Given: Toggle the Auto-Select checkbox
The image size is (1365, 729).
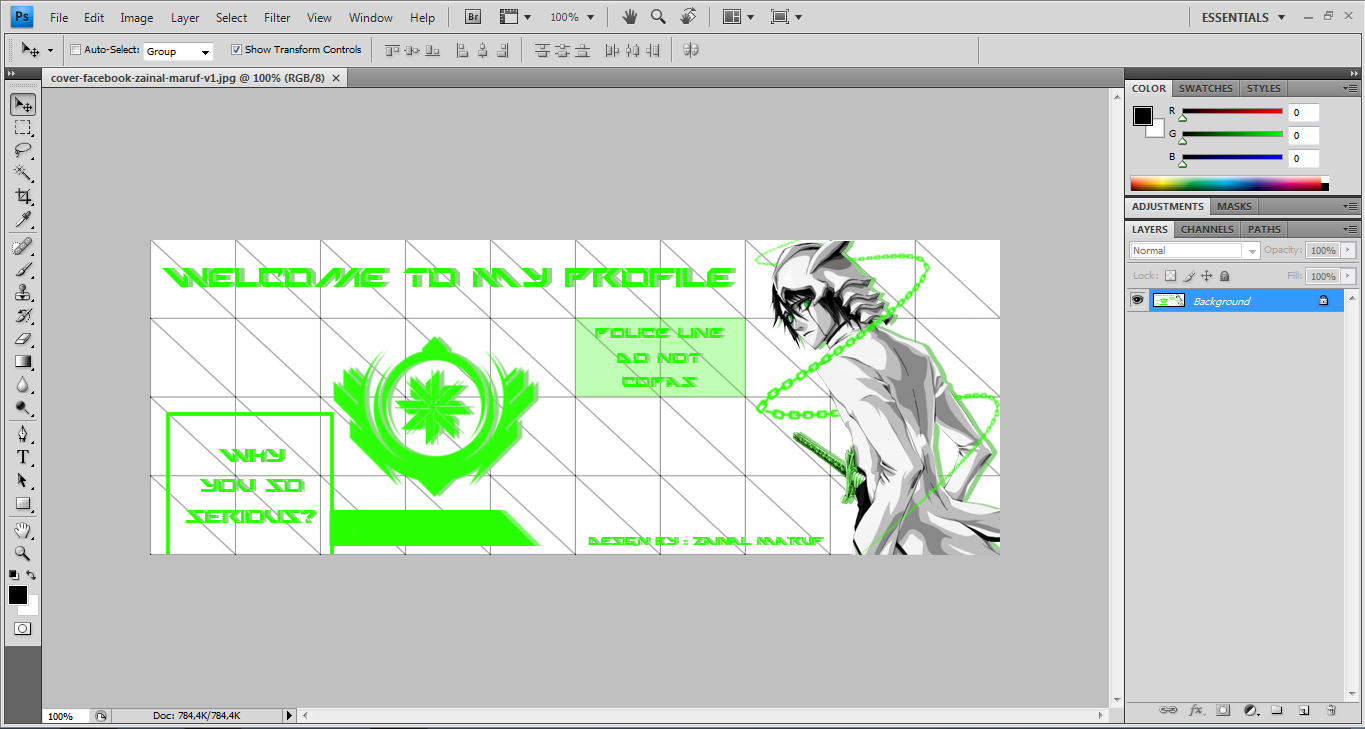Looking at the screenshot, I should click(x=76, y=49).
